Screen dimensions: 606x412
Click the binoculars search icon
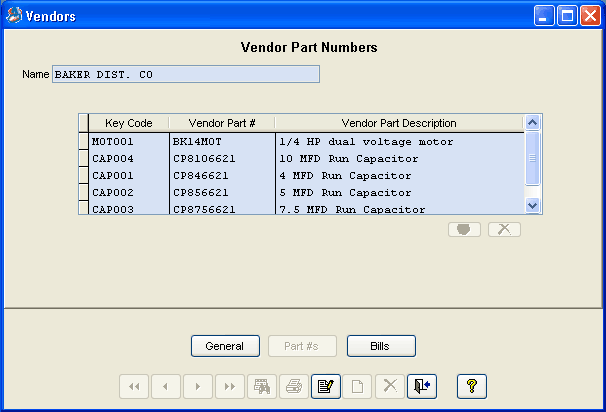[262, 386]
